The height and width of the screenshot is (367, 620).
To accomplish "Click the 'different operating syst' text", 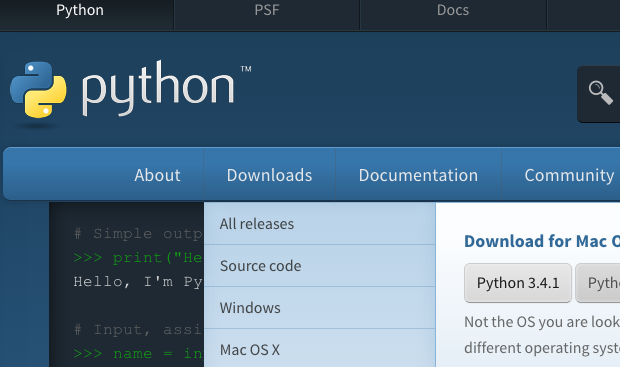I will coord(542,348).
